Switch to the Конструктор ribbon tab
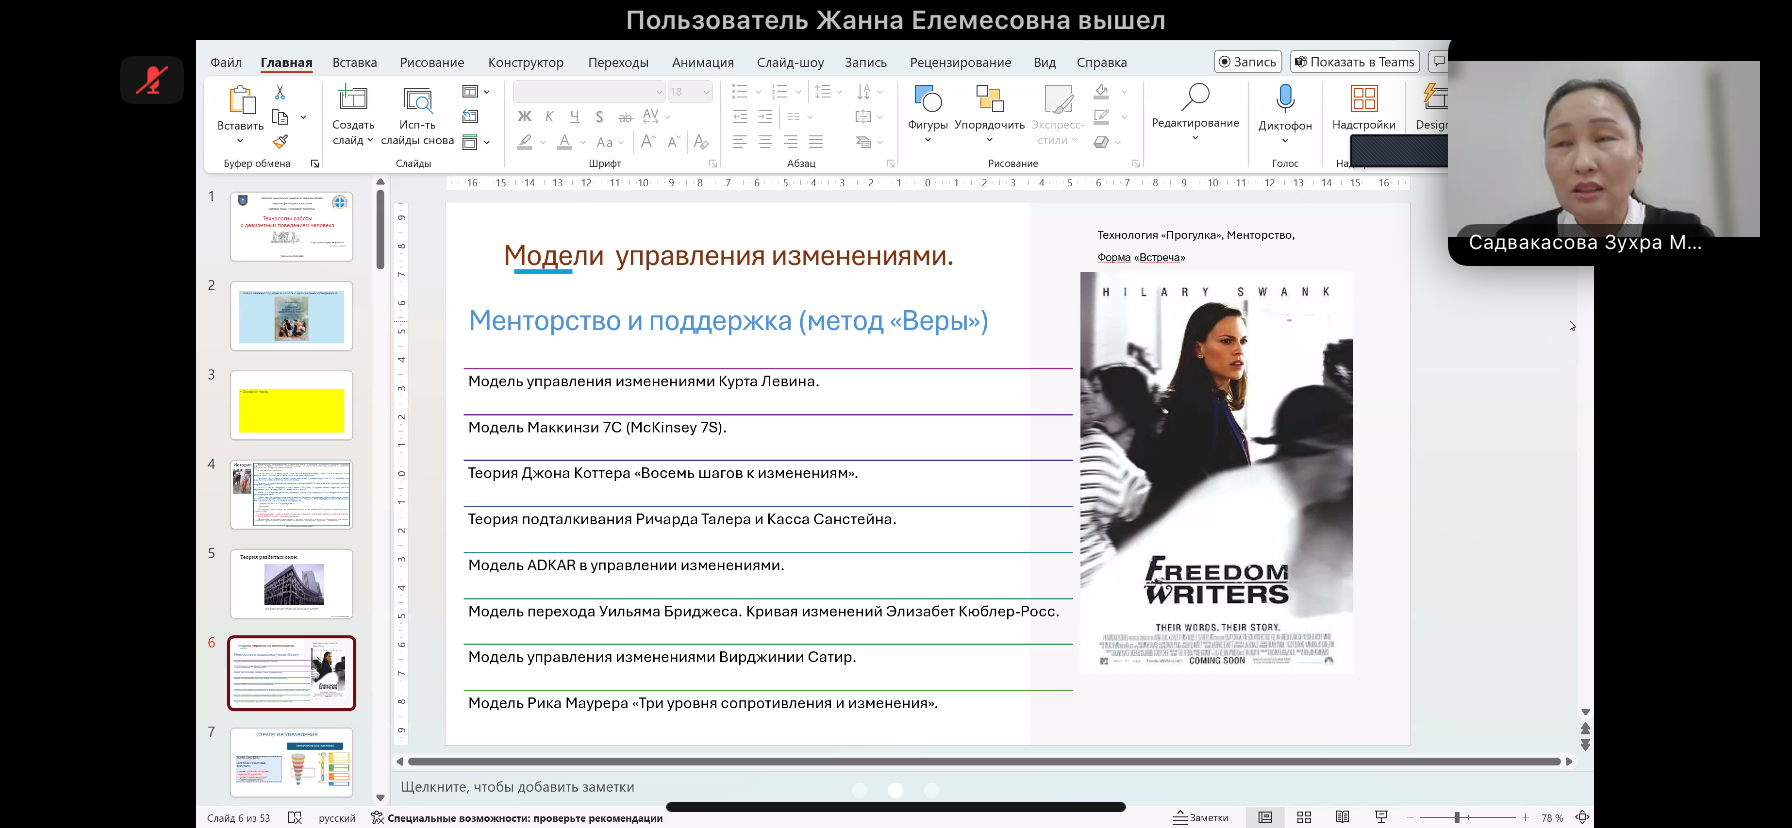Screen dimensions: 1792x828 526,62
